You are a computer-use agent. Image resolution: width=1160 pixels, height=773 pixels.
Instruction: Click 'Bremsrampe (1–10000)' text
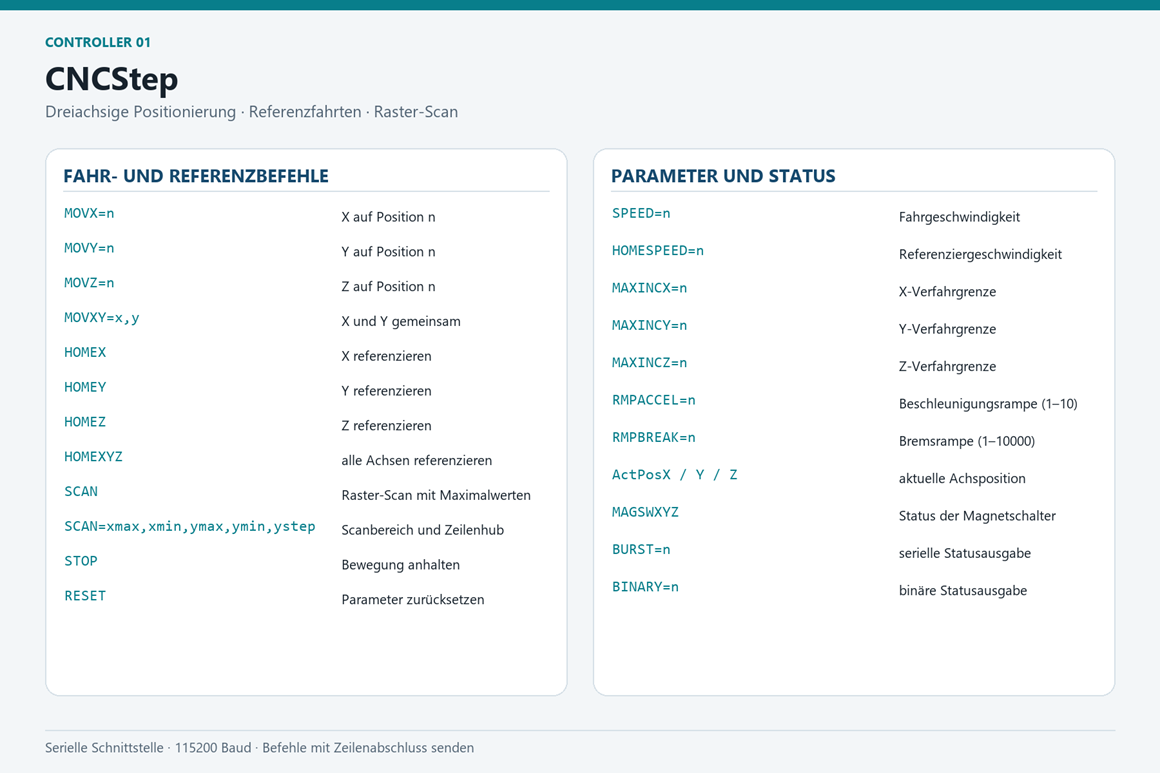pyautogui.click(x=966, y=441)
